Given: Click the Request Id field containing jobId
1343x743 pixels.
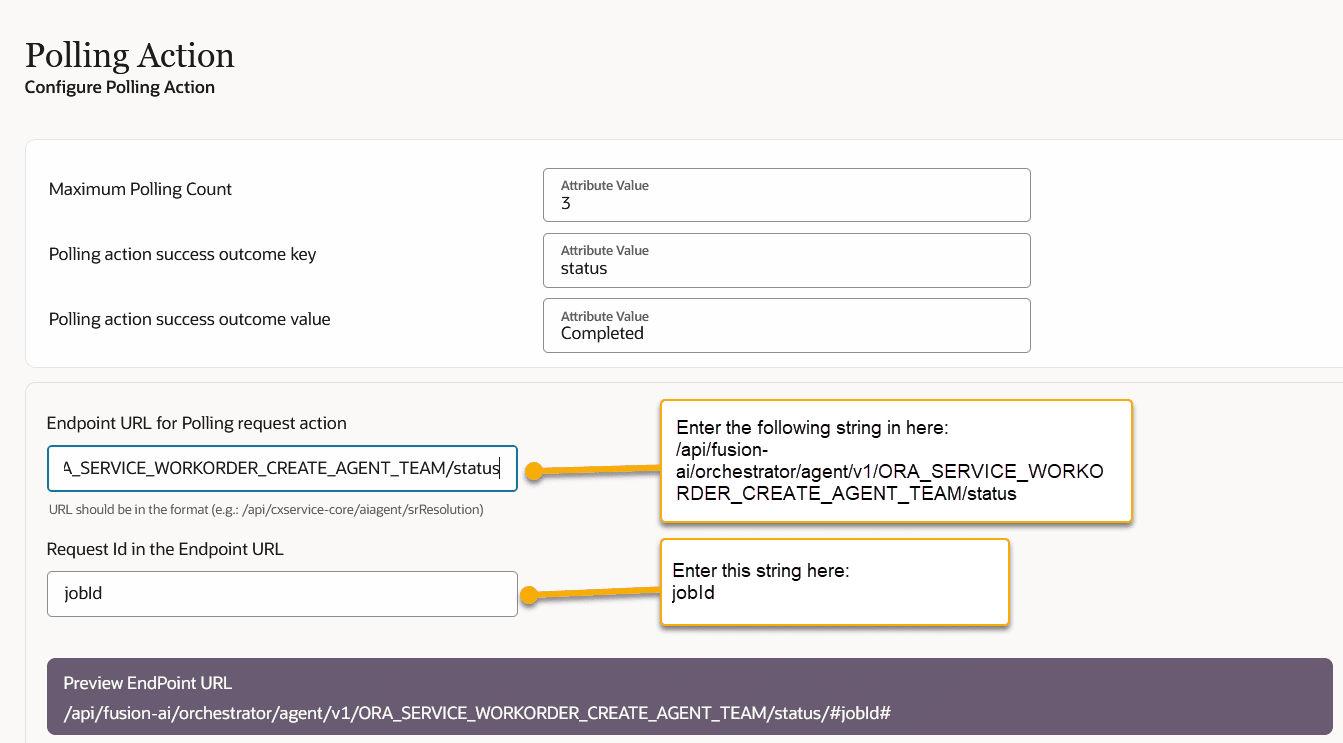Looking at the screenshot, I should (x=282, y=593).
